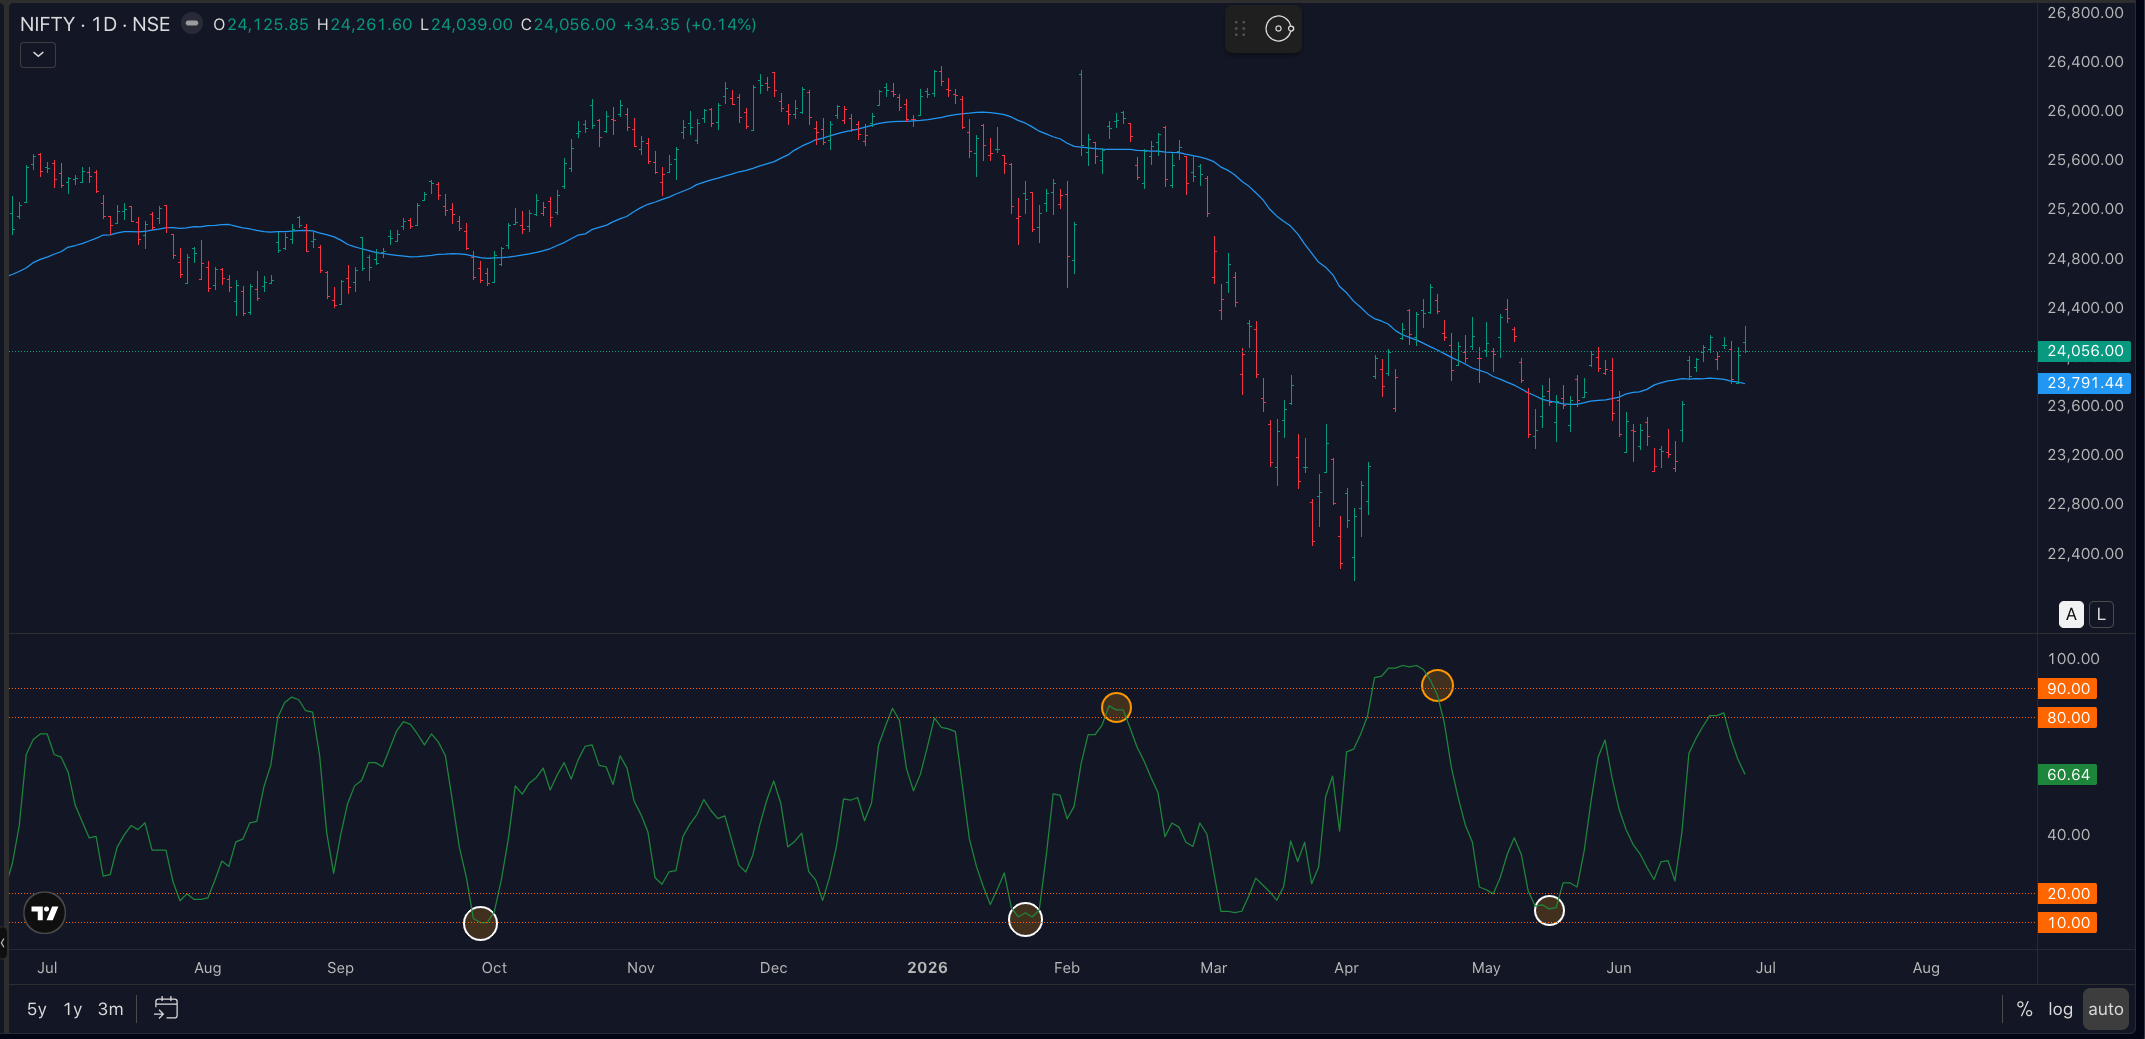This screenshot has width=2145, height=1039.
Task: Click the open value 24,125.85
Action: (x=268, y=24)
